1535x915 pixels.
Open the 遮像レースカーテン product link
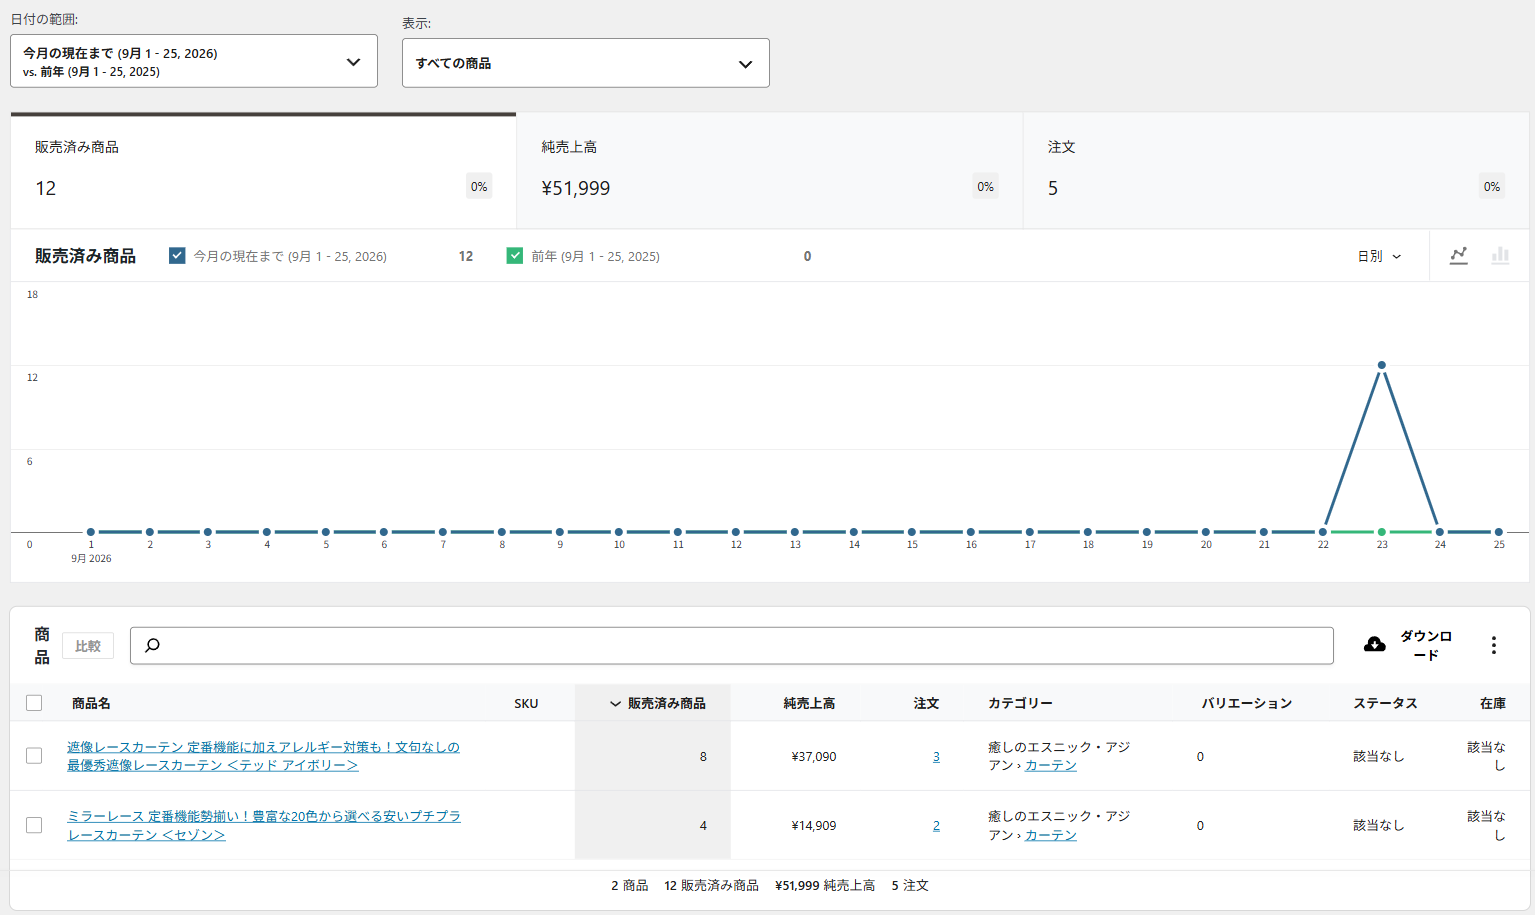point(263,756)
